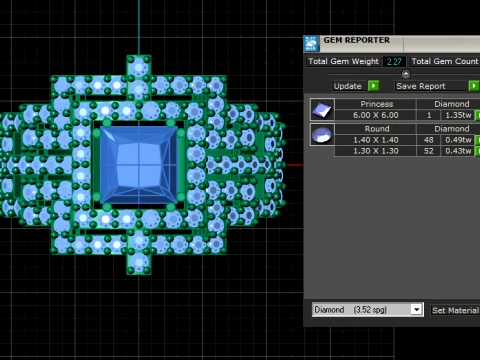
Task: Click the Diamond (3.52 spg) combo box
Action: pos(368,310)
